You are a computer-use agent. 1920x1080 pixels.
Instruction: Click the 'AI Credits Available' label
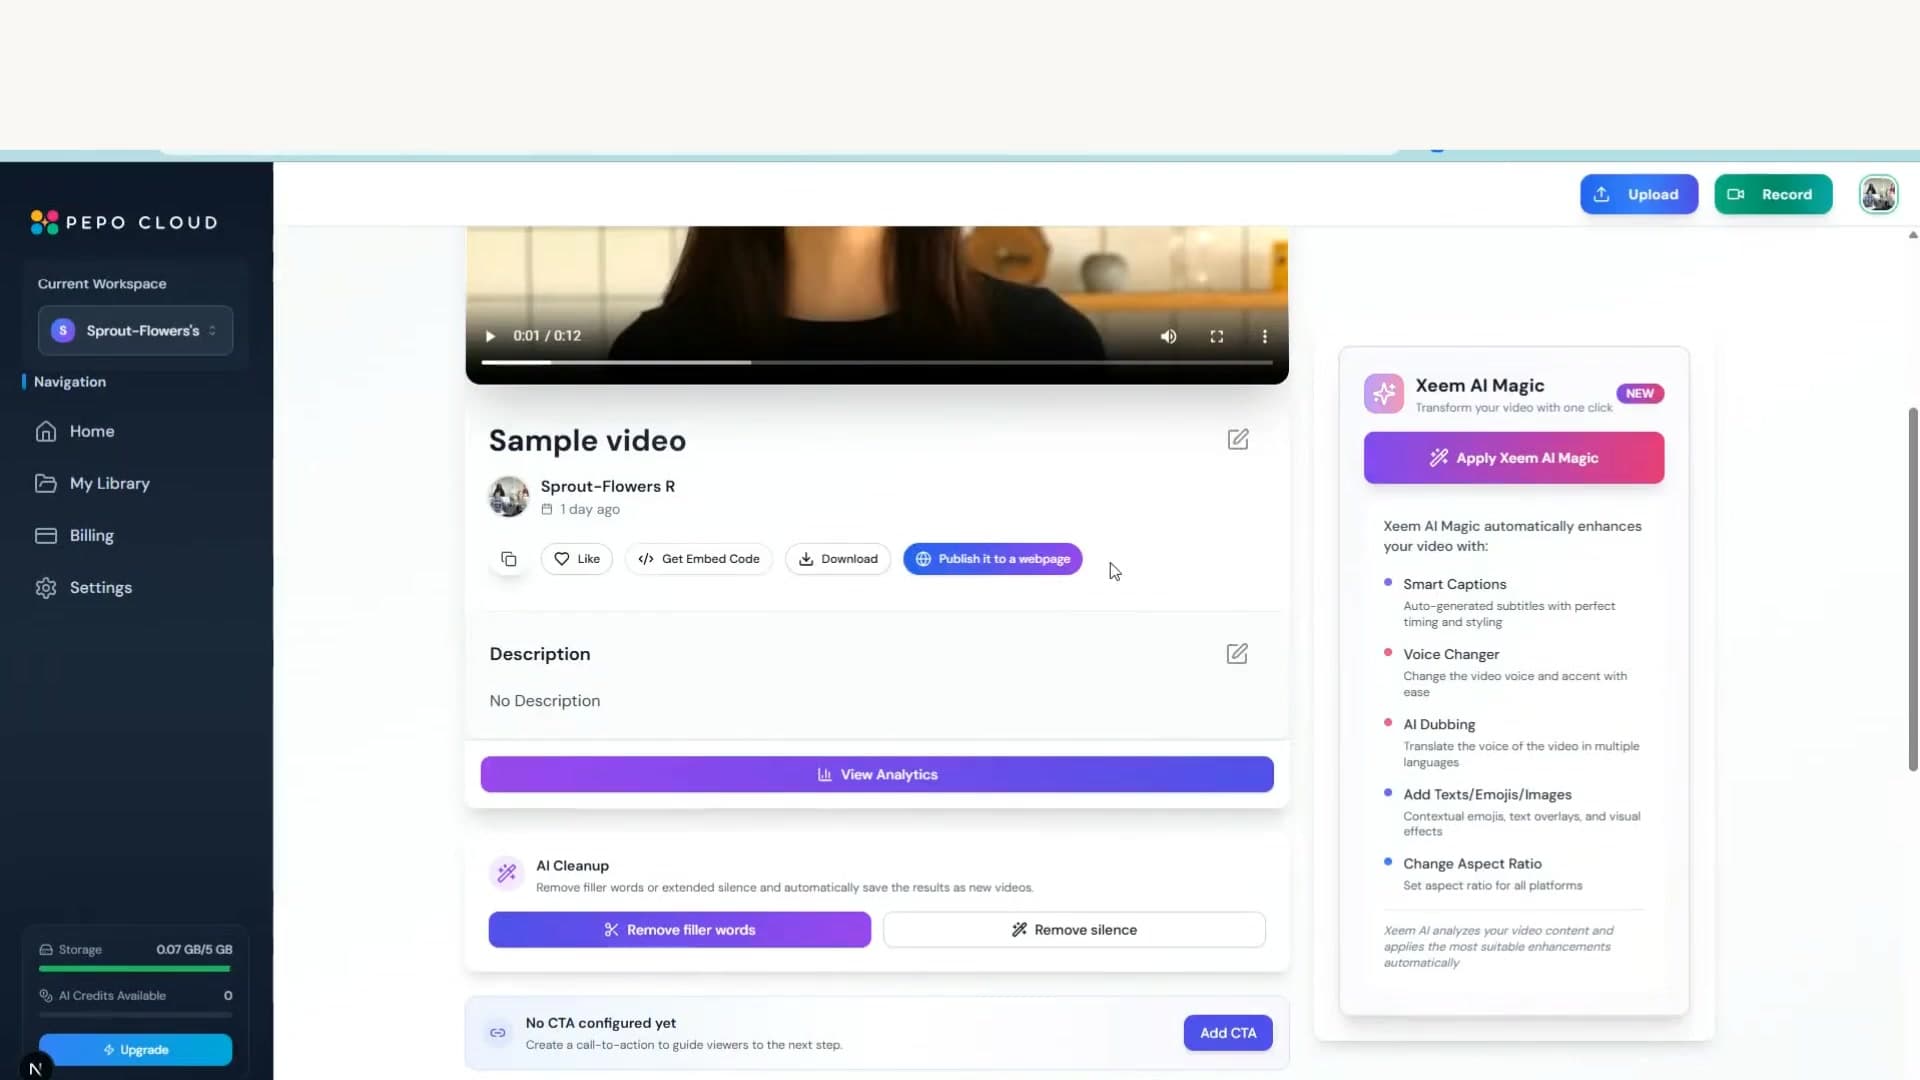[112, 995]
